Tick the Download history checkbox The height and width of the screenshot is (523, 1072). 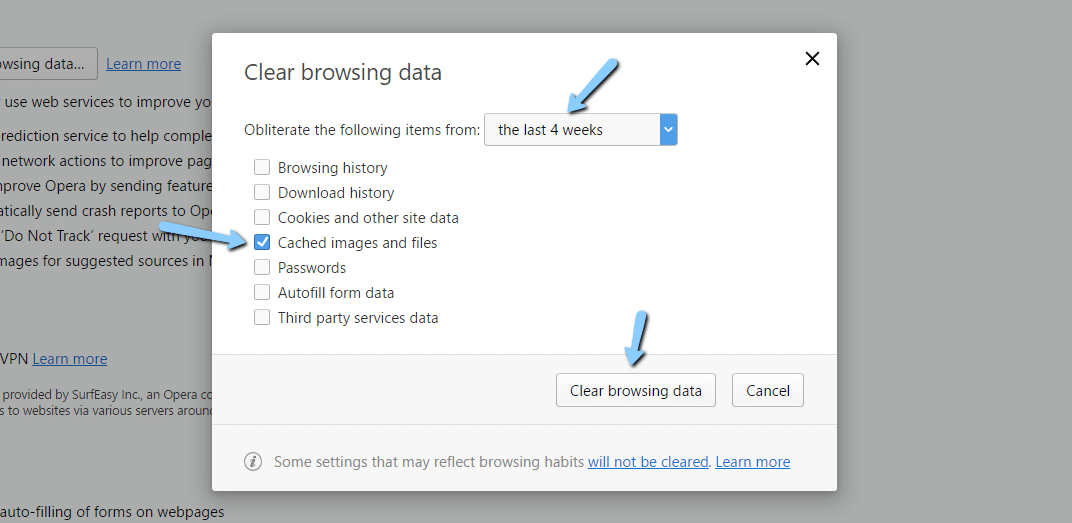(x=262, y=193)
